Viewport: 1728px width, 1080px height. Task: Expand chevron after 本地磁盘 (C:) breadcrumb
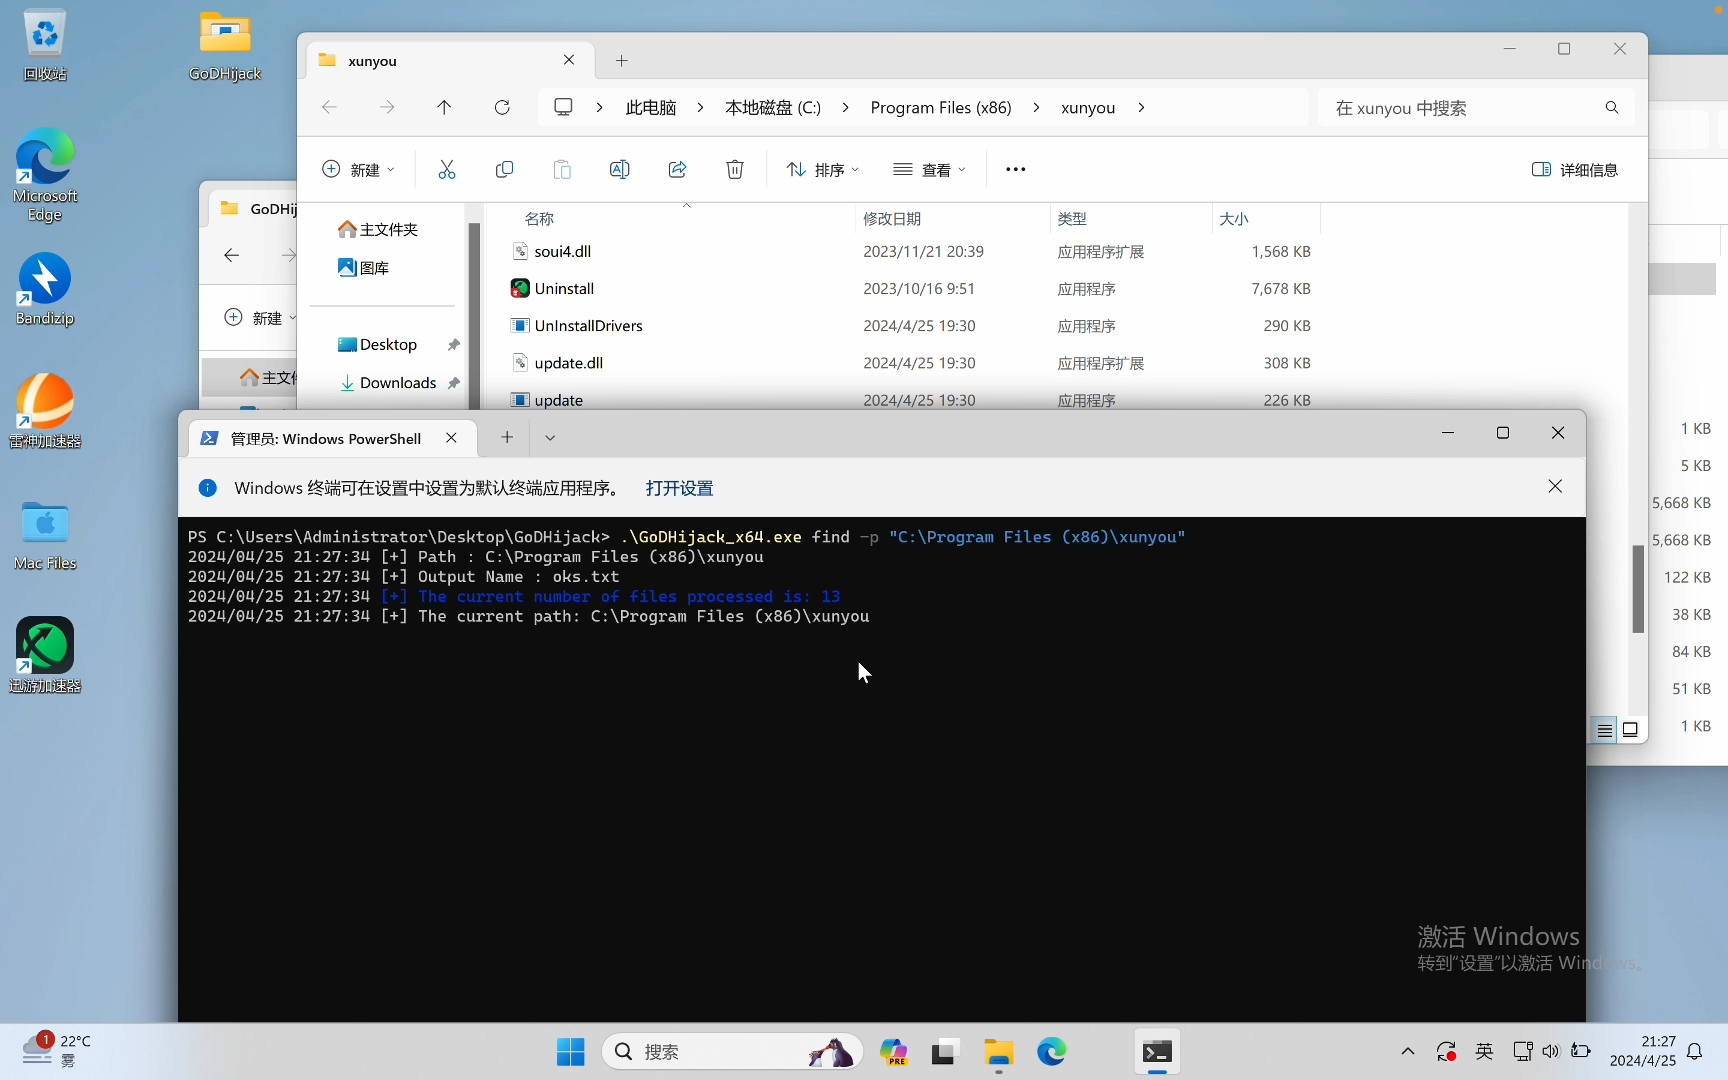tap(845, 107)
